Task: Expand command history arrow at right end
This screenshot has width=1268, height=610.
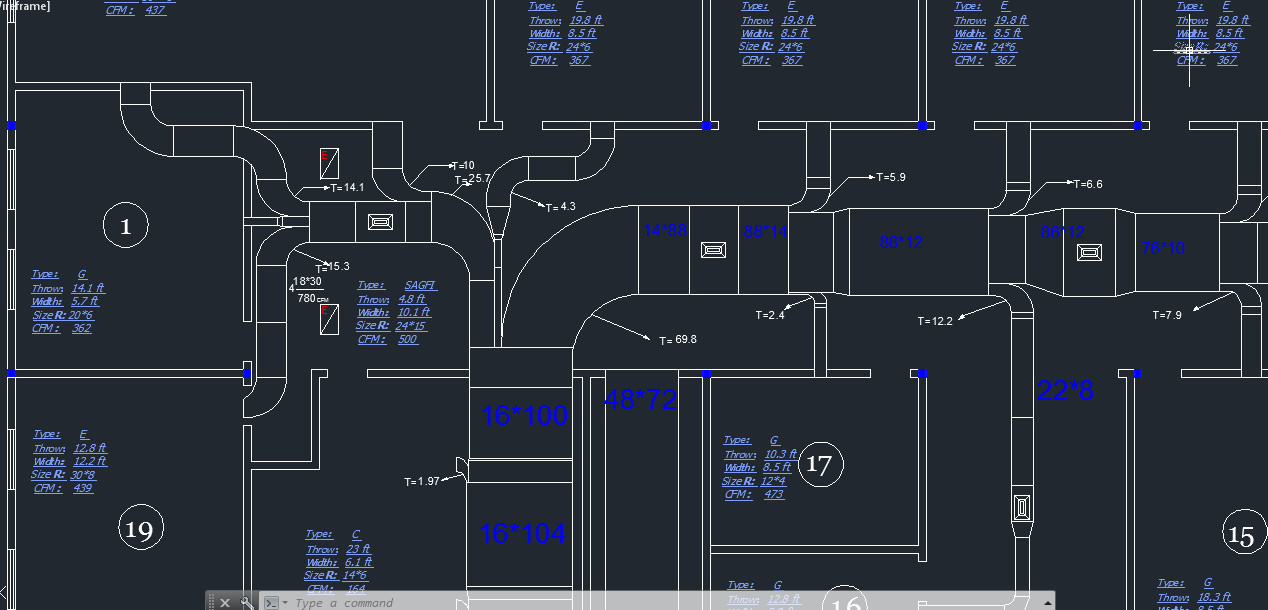Action: pos(1047,603)
